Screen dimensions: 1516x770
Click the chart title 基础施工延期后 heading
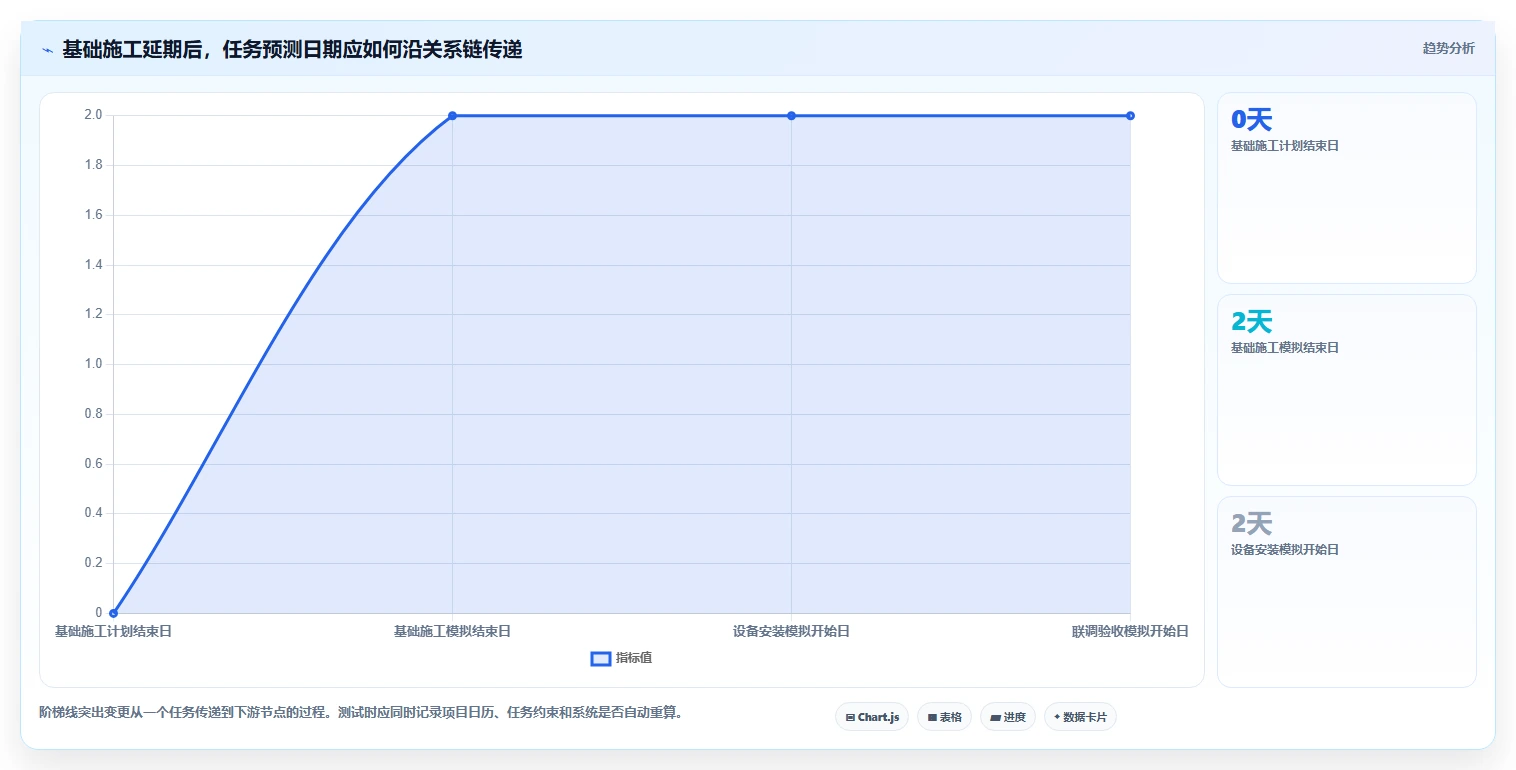[x=292, y=49]
